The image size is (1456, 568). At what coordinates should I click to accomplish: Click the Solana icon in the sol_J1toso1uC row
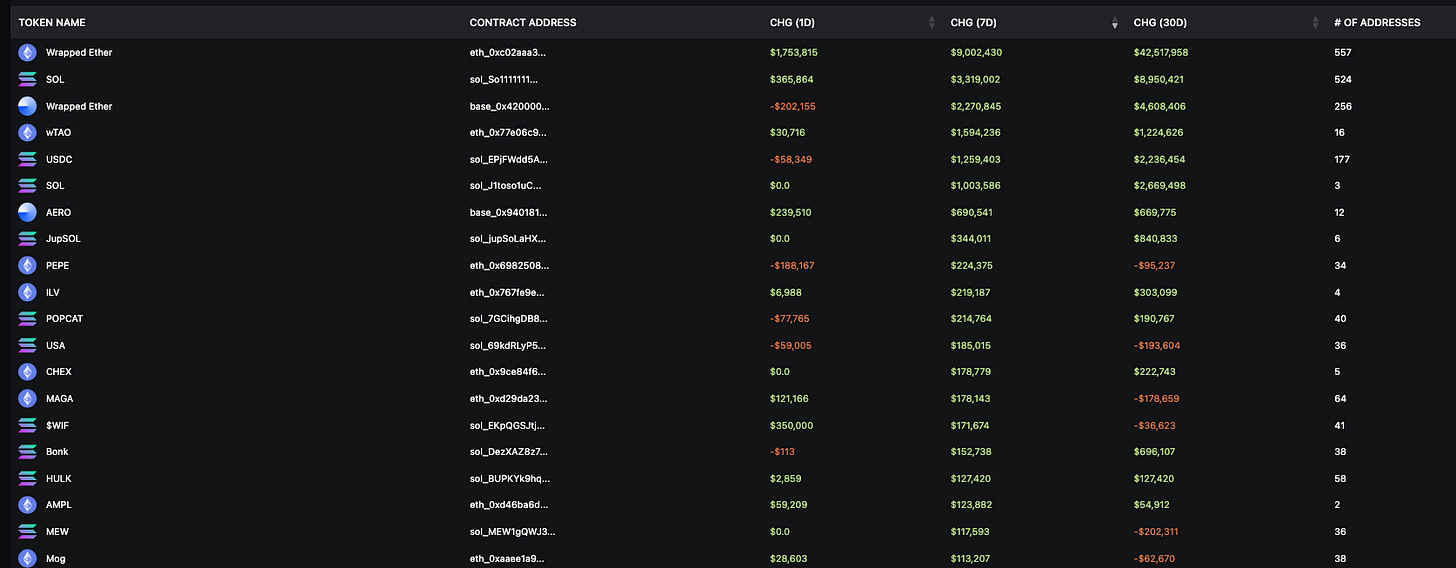(27, 185)
